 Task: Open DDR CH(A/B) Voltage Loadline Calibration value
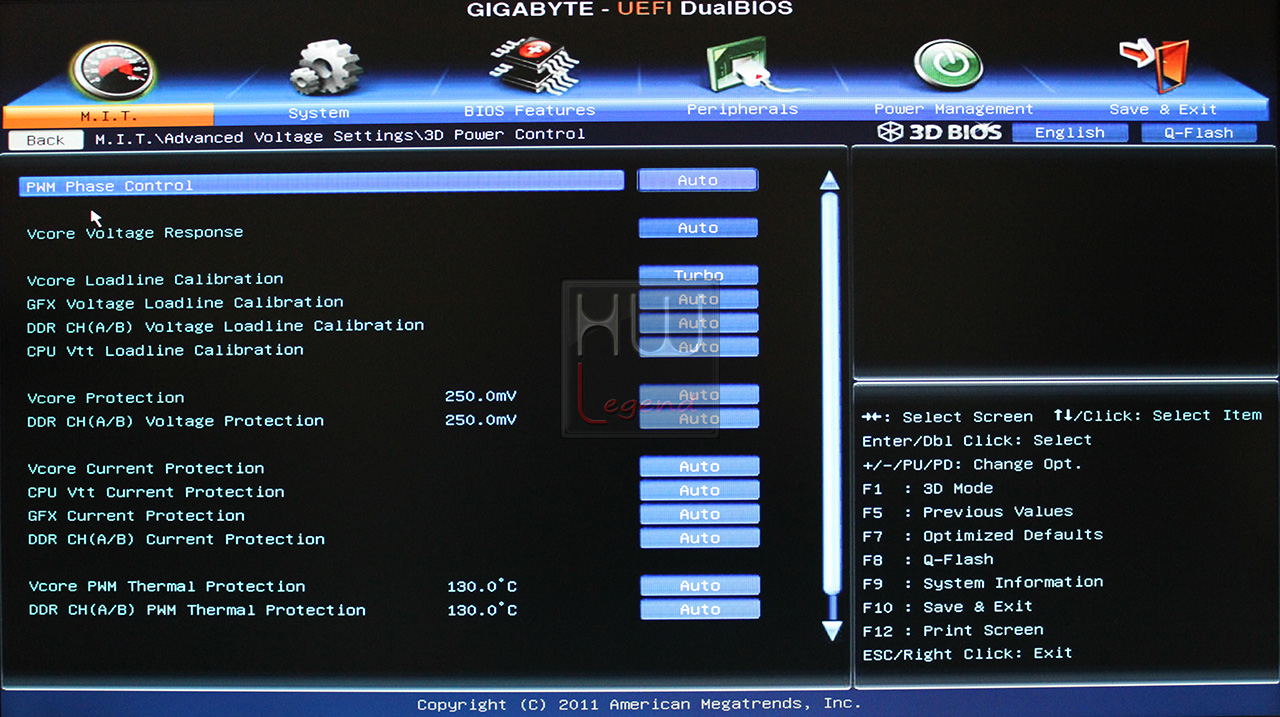[x=698, y=323]
